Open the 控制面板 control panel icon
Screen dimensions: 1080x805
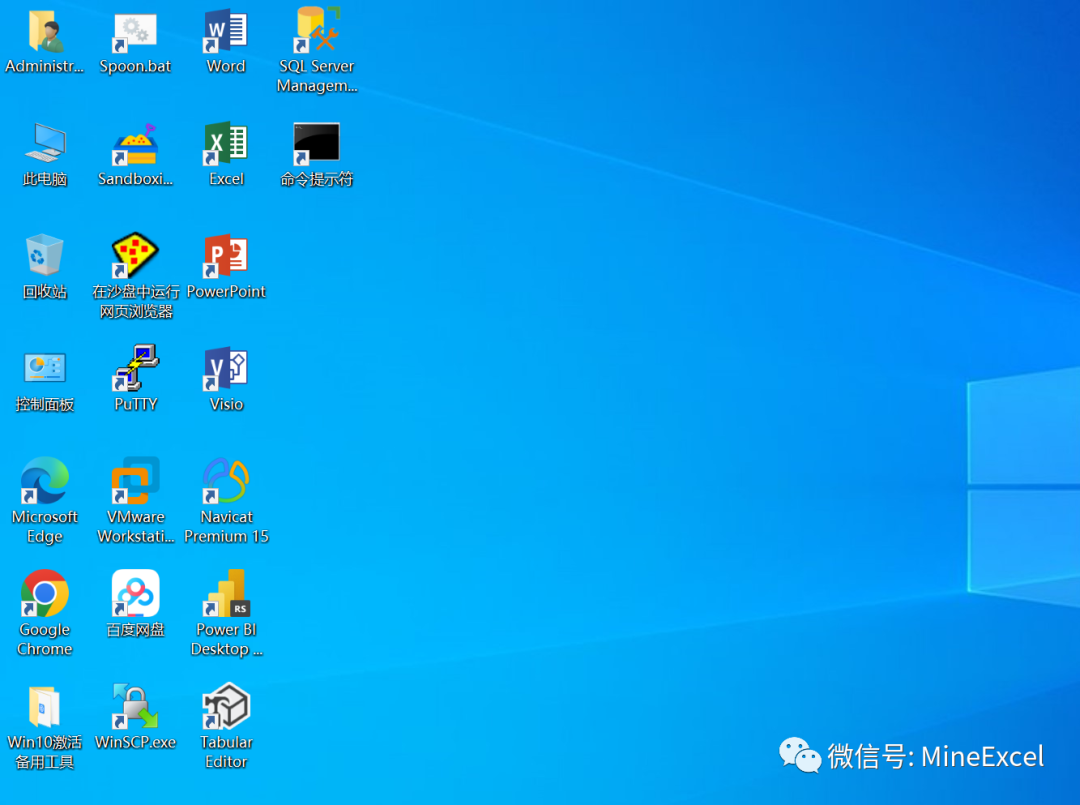coord(45,368)
